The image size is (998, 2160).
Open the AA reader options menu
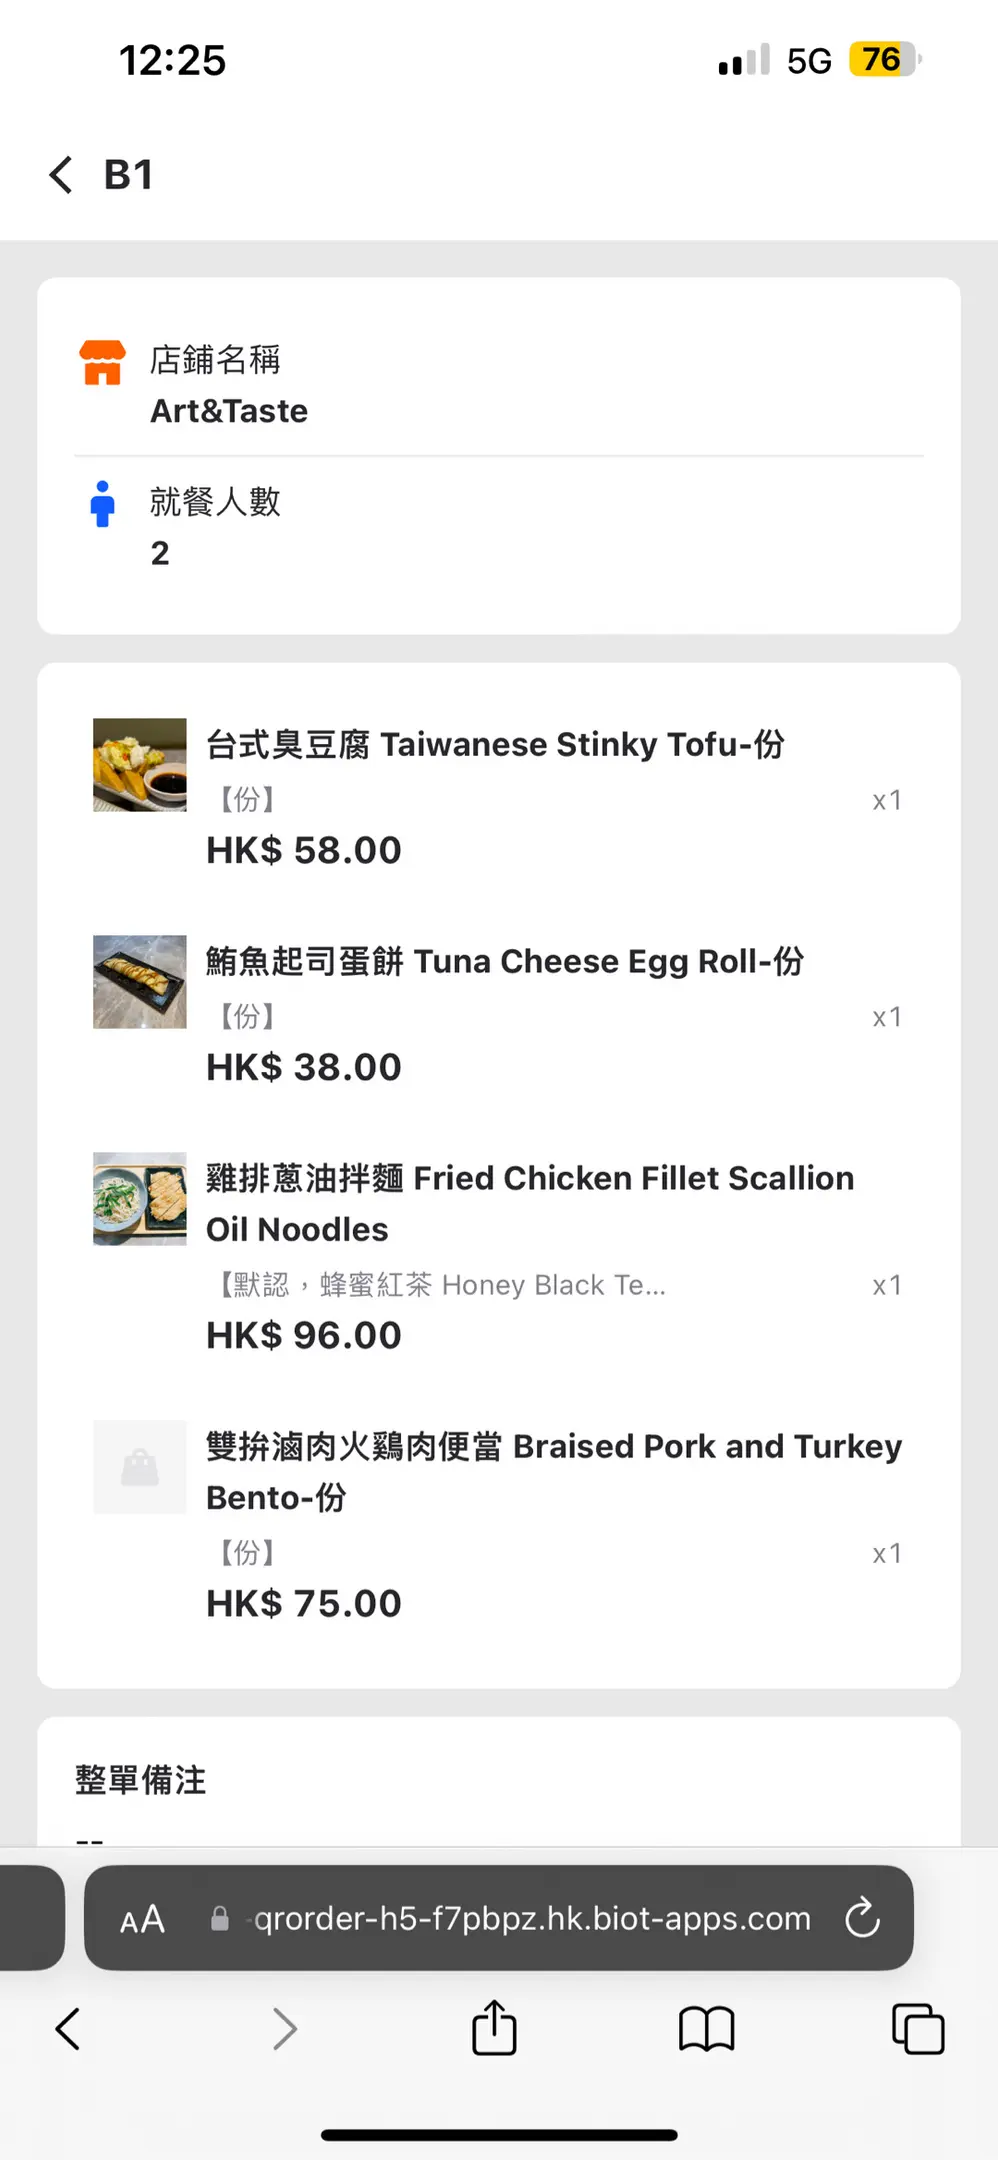(x=142, y=1919)
